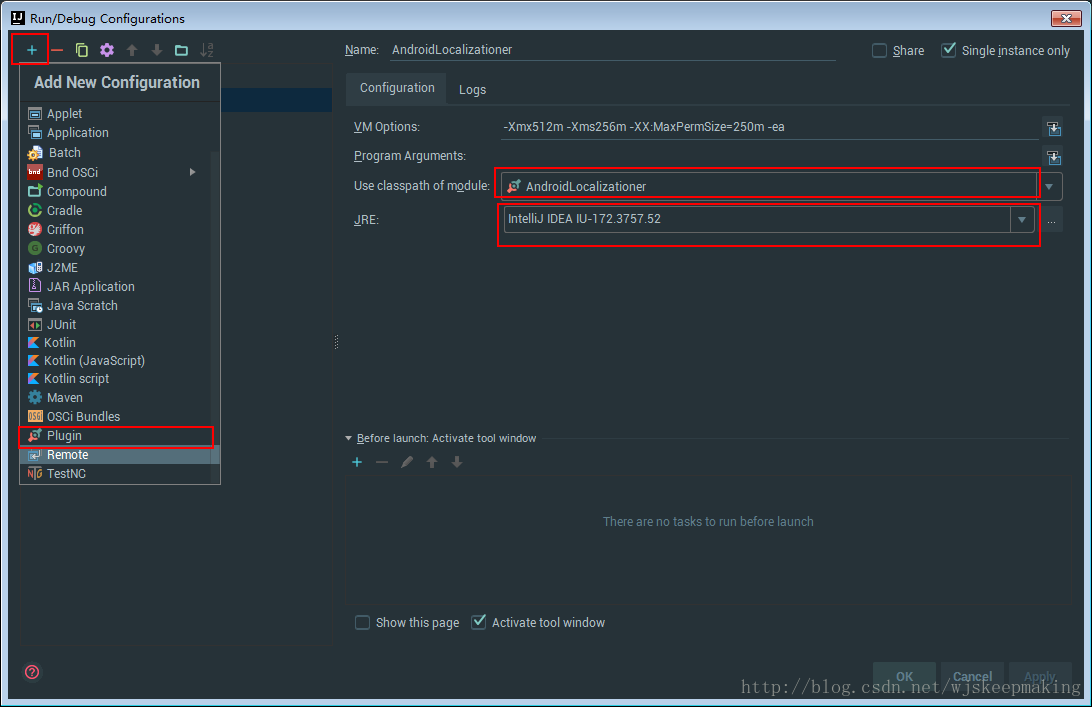Click the before launch move down arrow

[457, 462]
